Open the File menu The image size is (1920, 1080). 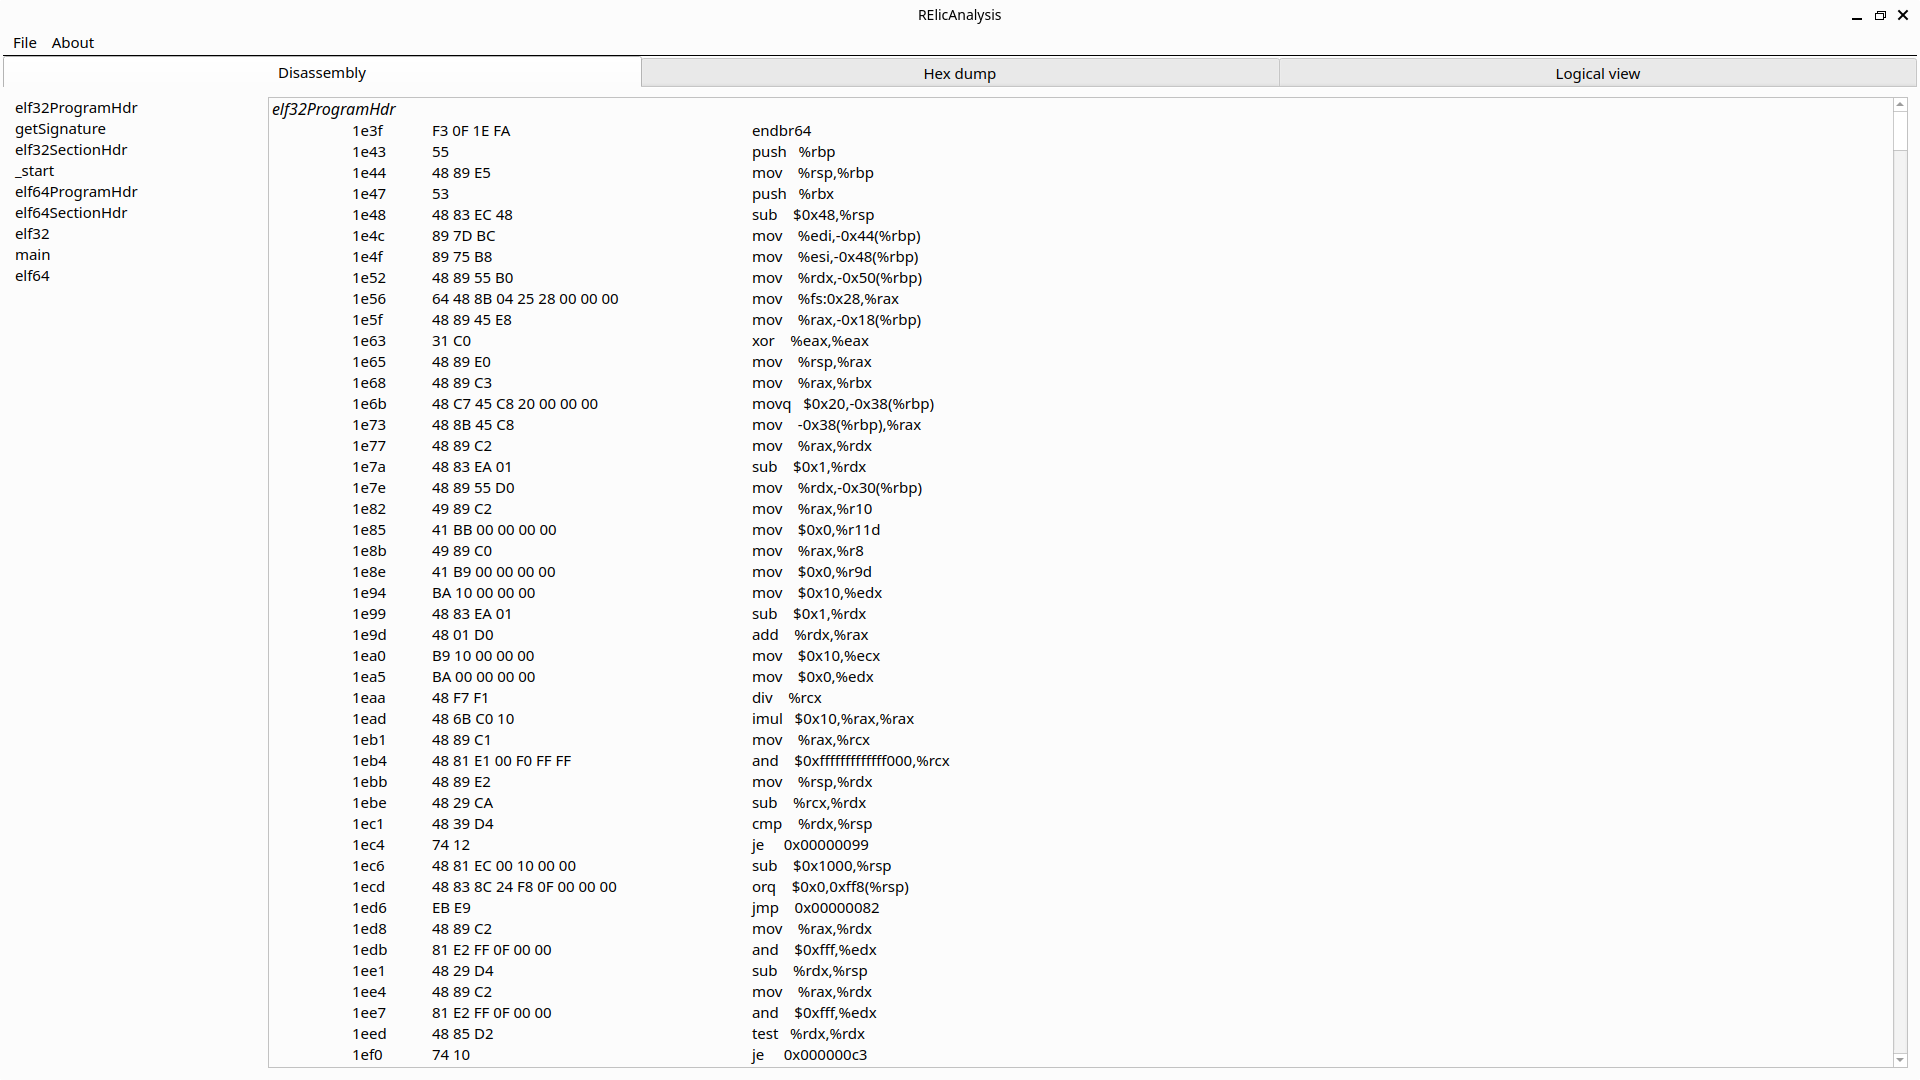pos(25,43)
